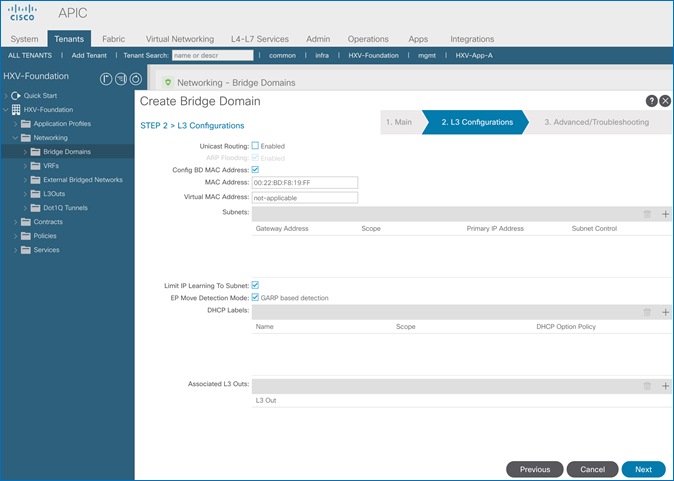
Task: Click the ALL TENANTS link
Action: (x=30, y=55)
